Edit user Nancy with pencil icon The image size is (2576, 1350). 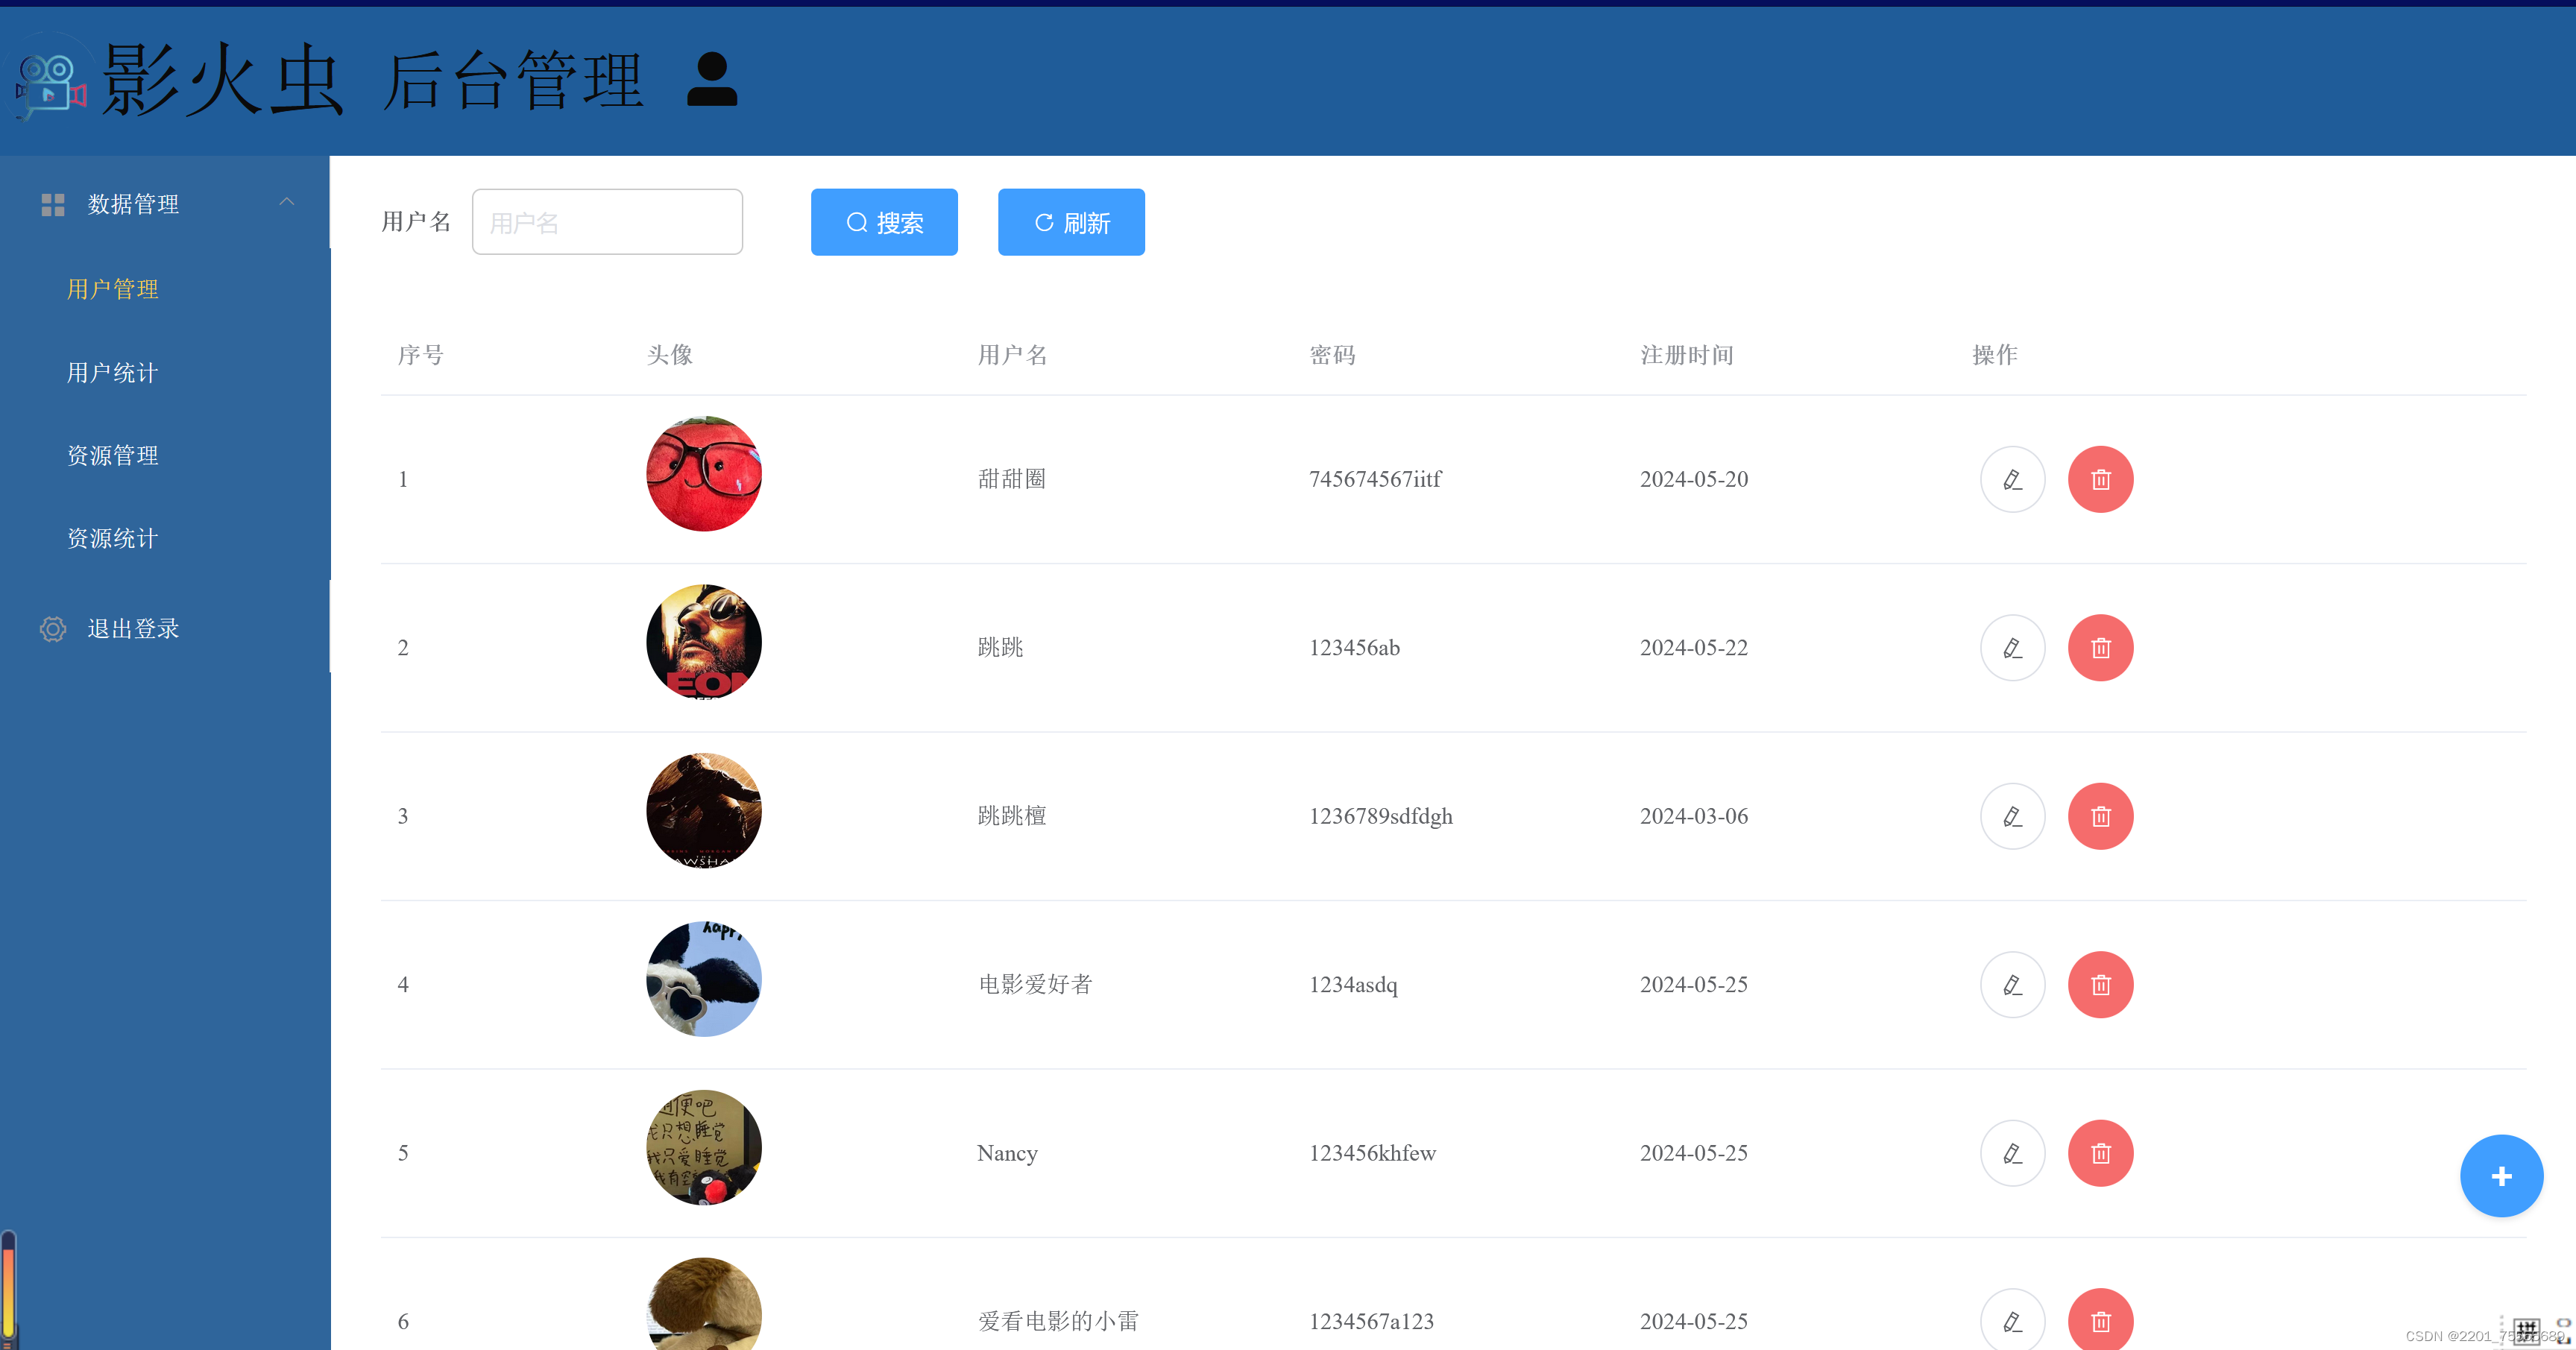2013,1154
